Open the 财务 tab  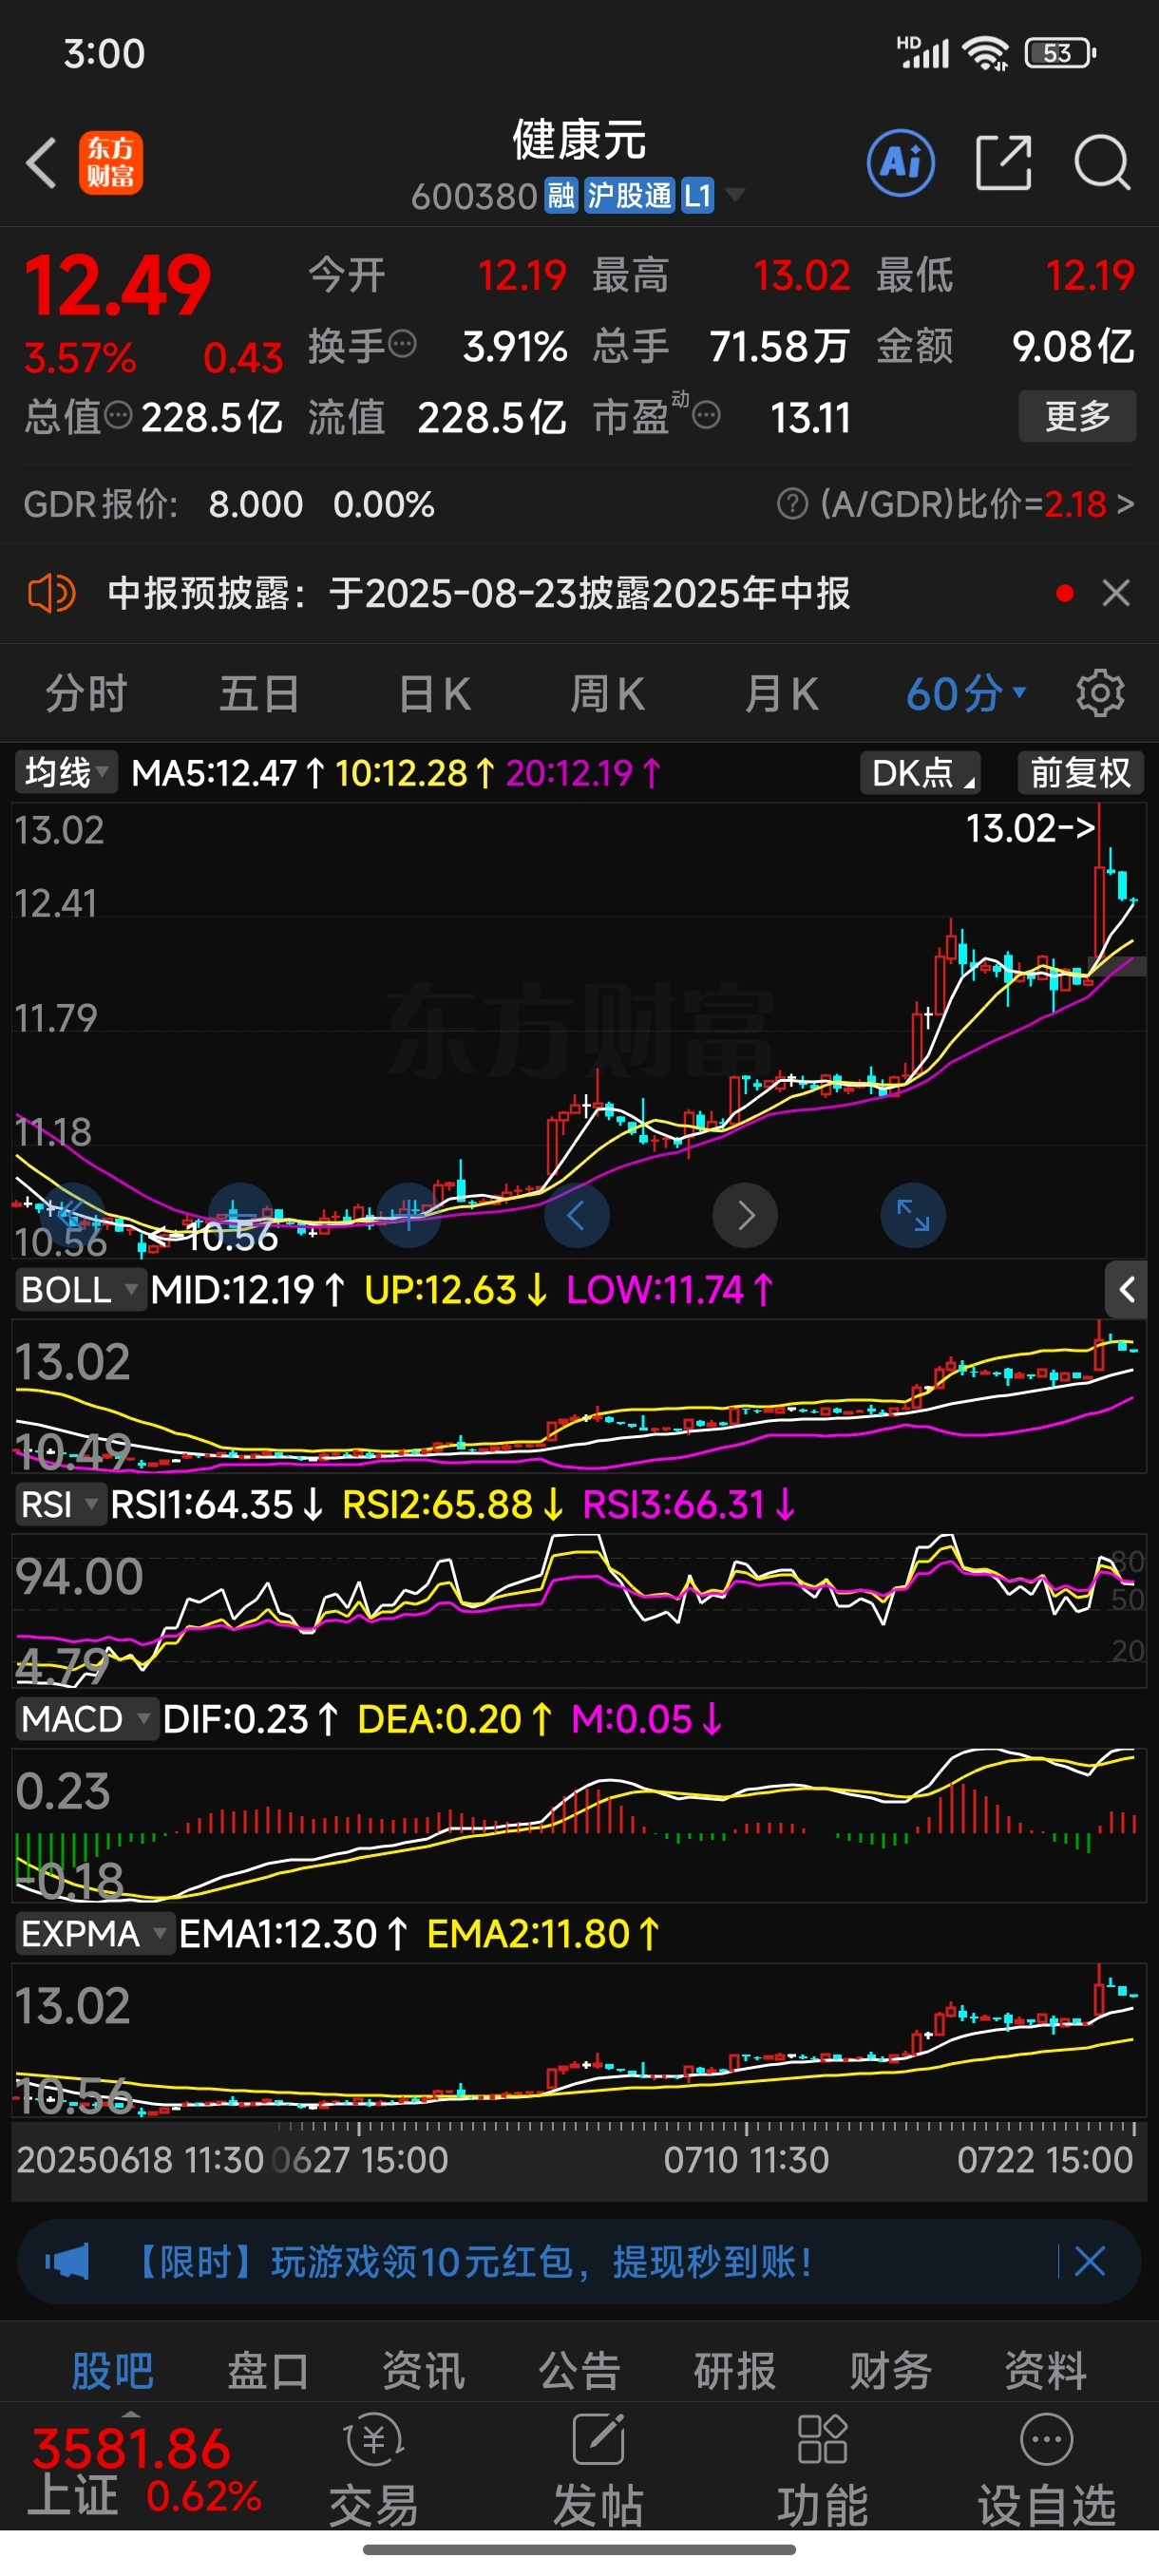click(x=891, y=2370)
